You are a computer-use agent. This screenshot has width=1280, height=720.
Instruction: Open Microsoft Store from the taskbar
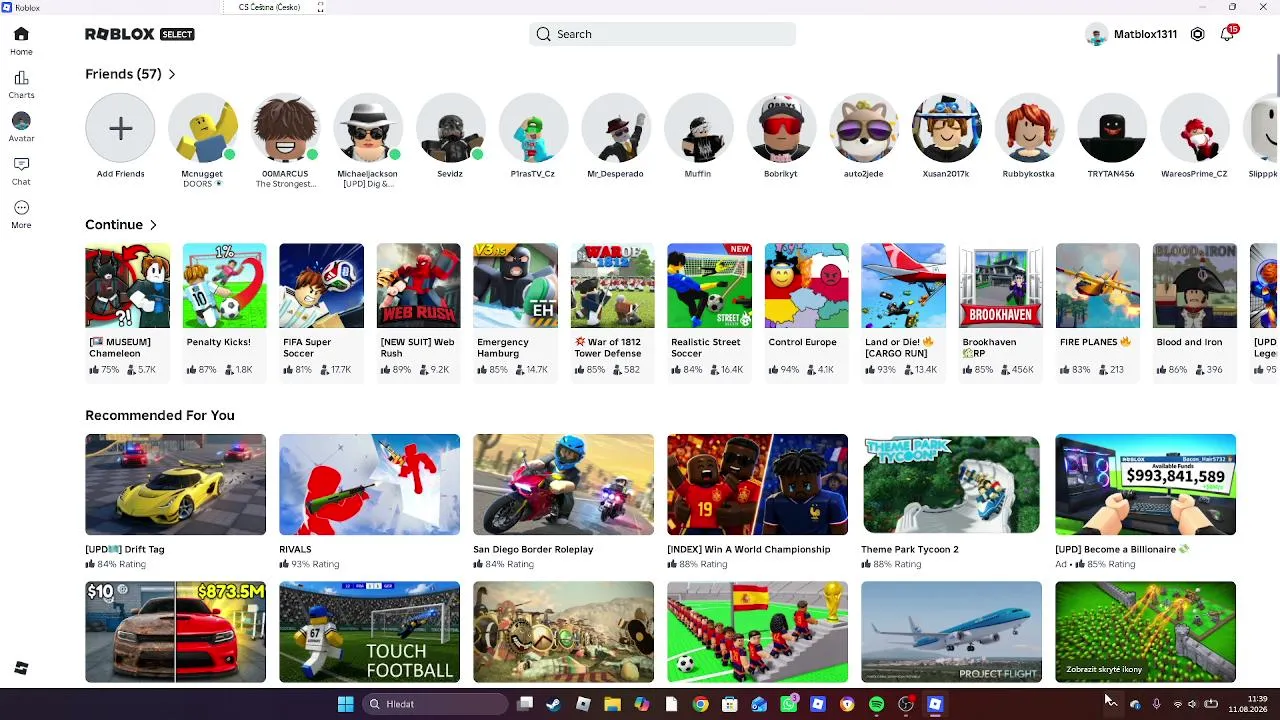click(x=730, y=704)
